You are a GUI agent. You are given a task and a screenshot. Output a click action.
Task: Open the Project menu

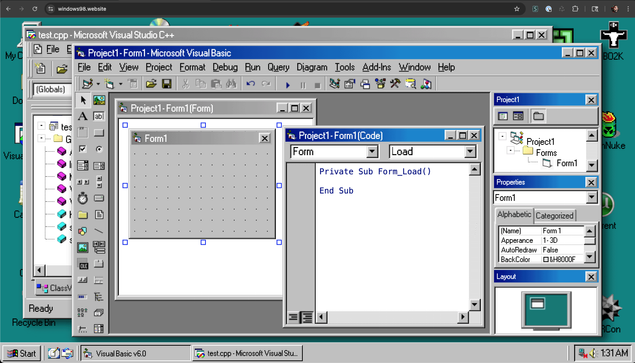(x=159, y=67)
